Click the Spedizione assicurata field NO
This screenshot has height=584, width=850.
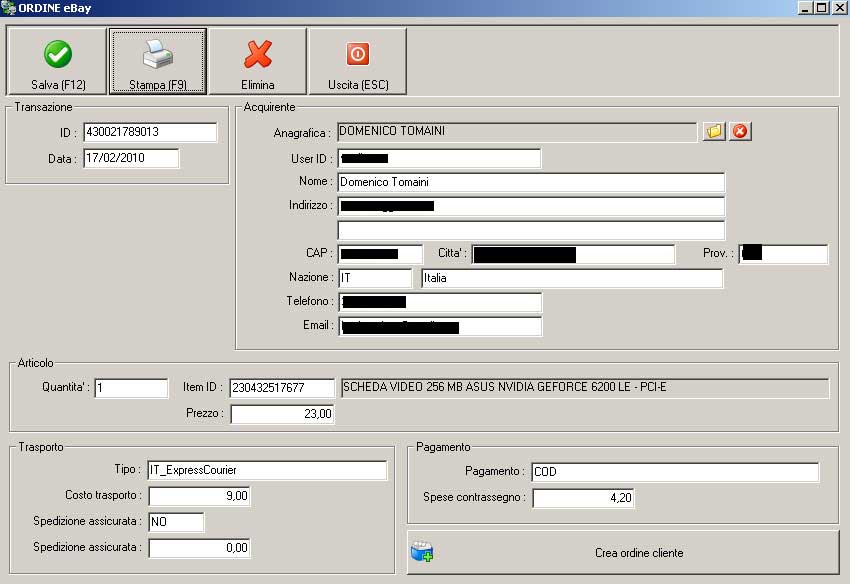tap(176, 522)
